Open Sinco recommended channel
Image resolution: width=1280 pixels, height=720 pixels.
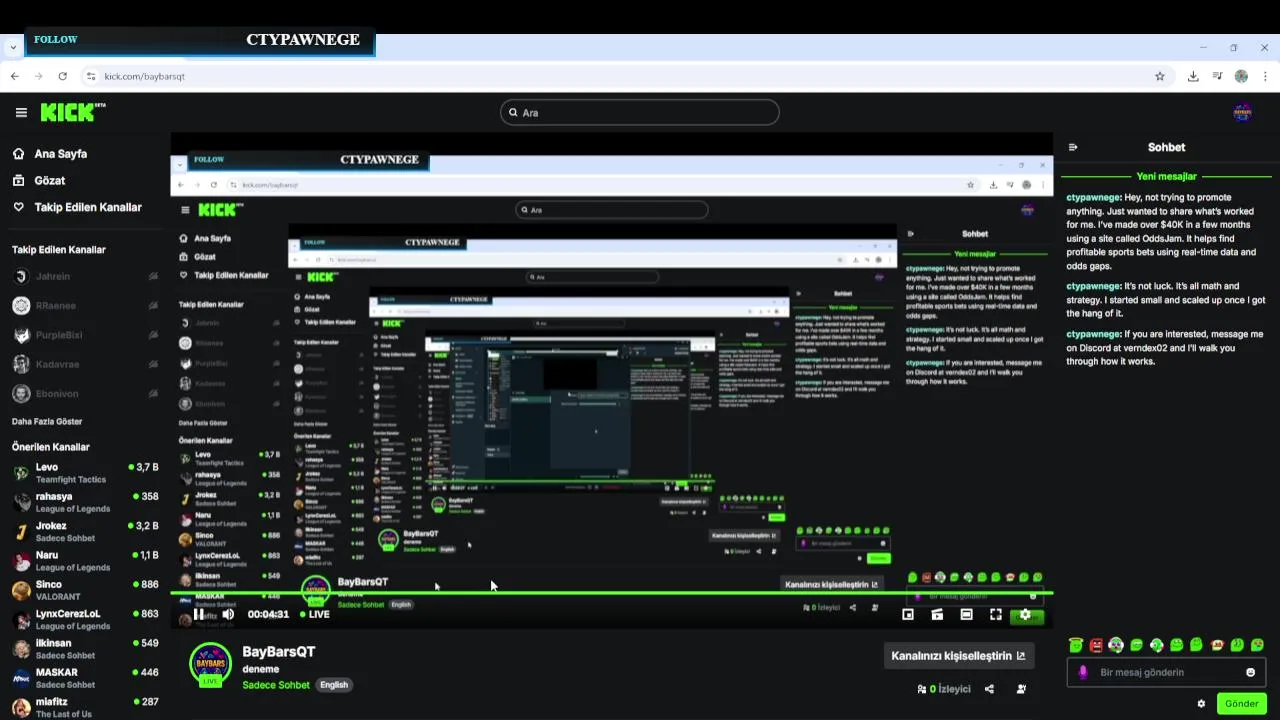pyautogui.click(x=85, y=590)
